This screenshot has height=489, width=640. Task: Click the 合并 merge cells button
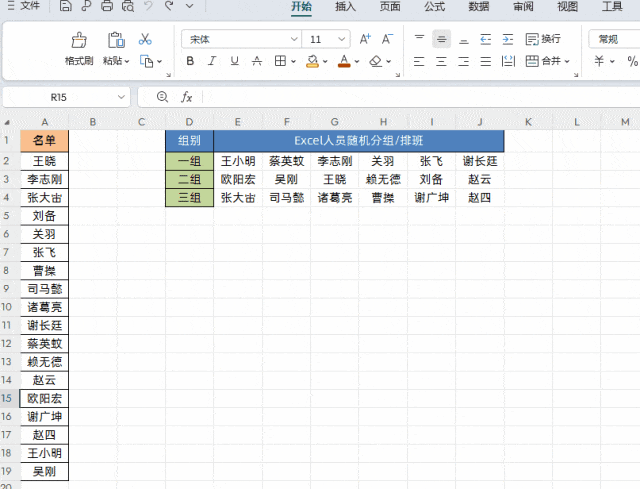pos(543,61)
